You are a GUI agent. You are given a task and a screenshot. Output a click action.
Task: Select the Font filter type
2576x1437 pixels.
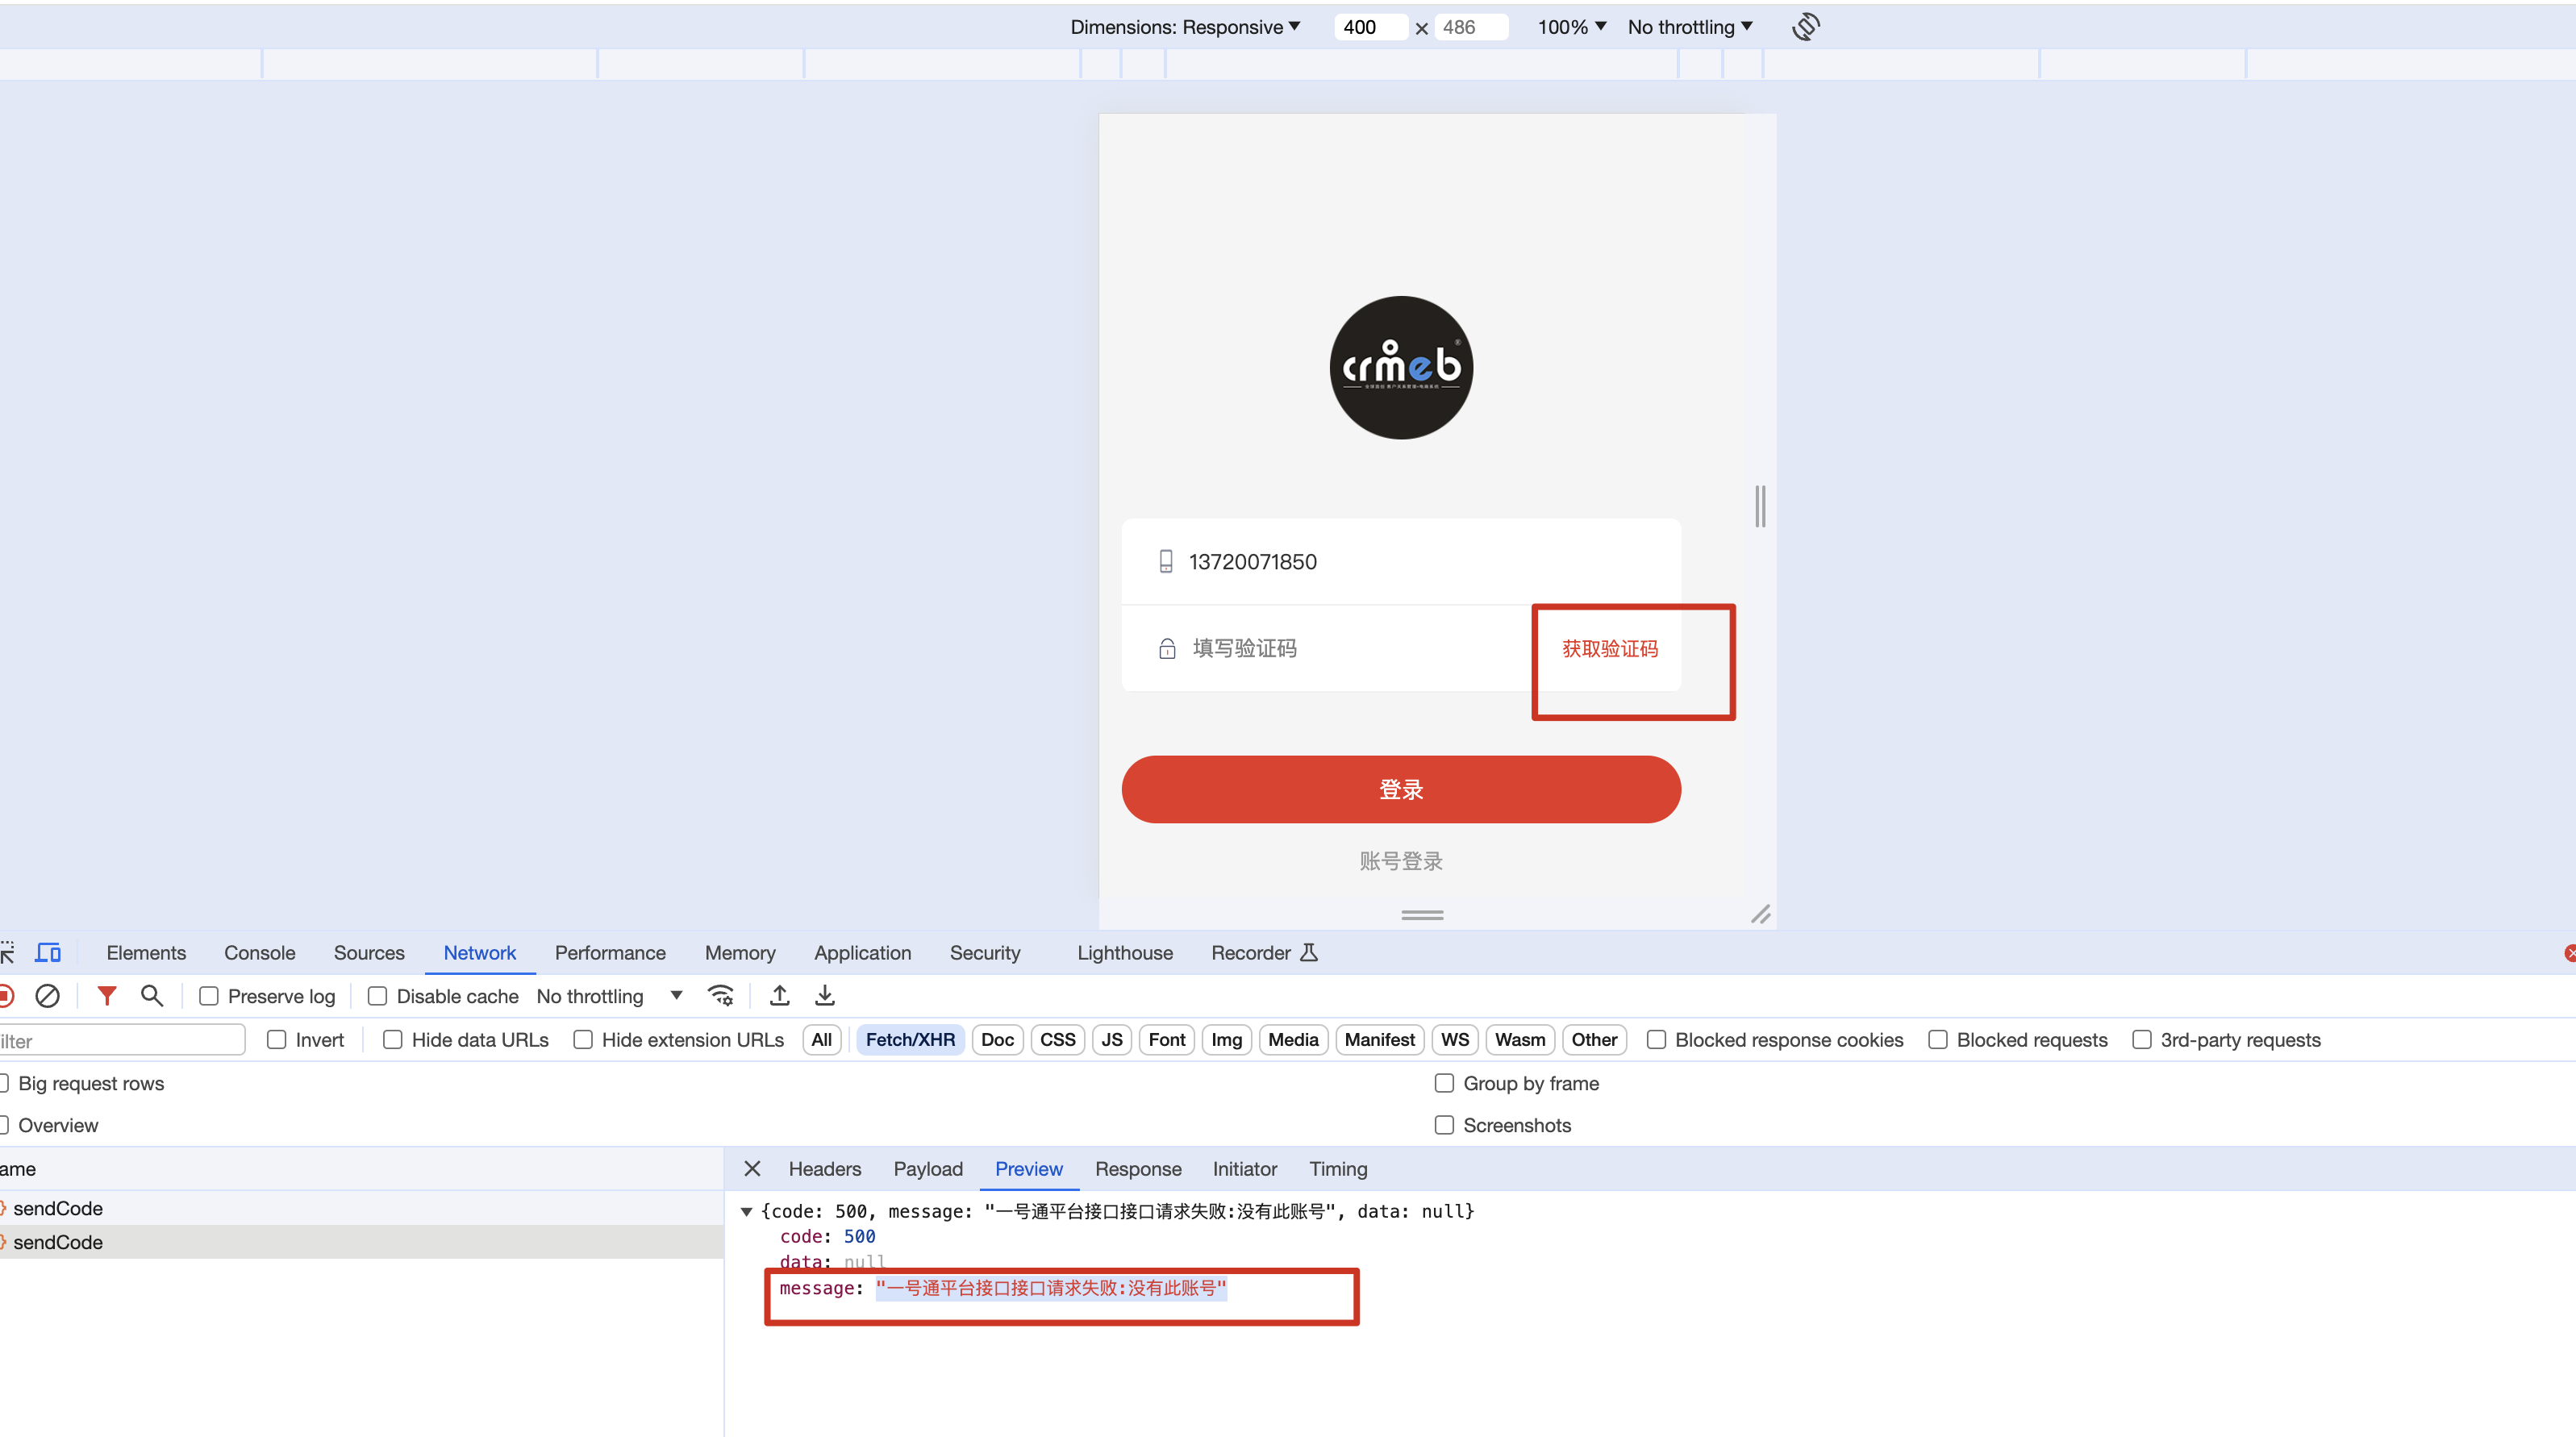click(x=1167, y=1040)
